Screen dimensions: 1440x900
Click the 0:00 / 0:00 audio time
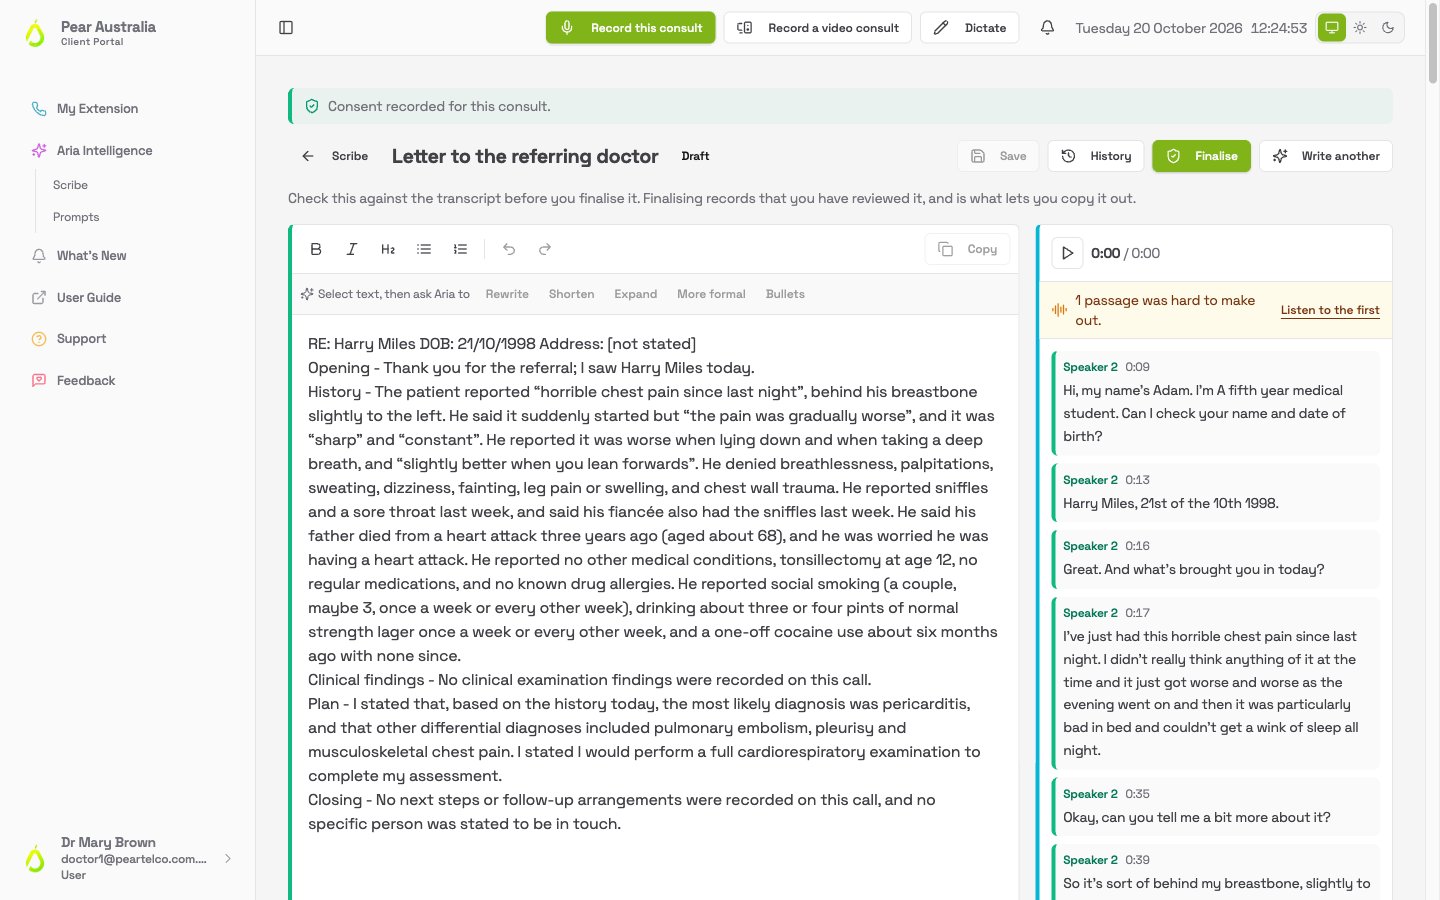click(1125, 253)
